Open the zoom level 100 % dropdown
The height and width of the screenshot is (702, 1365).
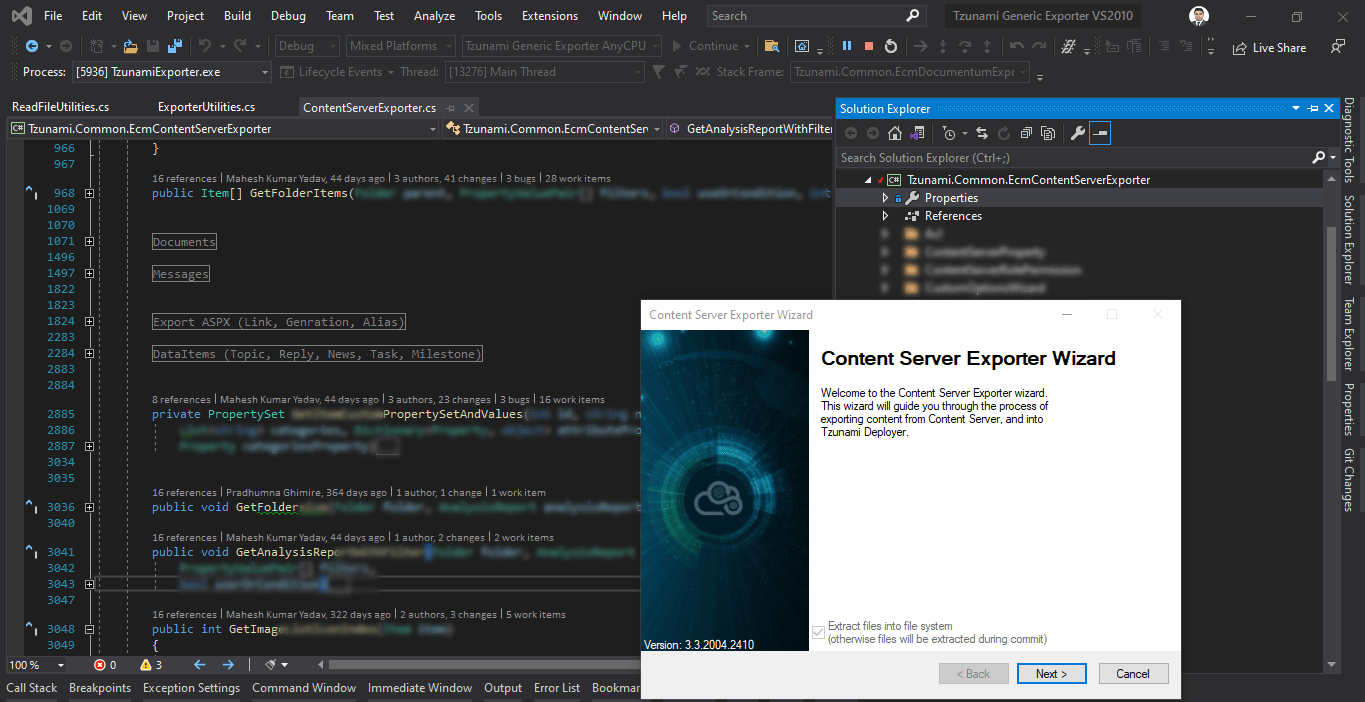click(x=38, y=665)
